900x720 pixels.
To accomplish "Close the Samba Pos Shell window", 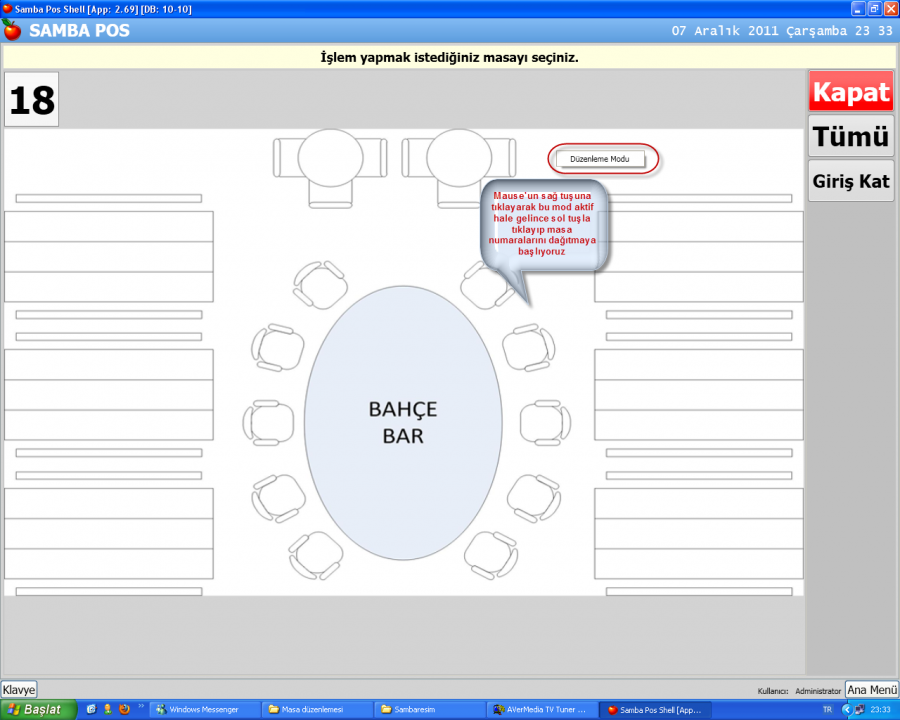I will pyautogui.click(x=891, y=9).
